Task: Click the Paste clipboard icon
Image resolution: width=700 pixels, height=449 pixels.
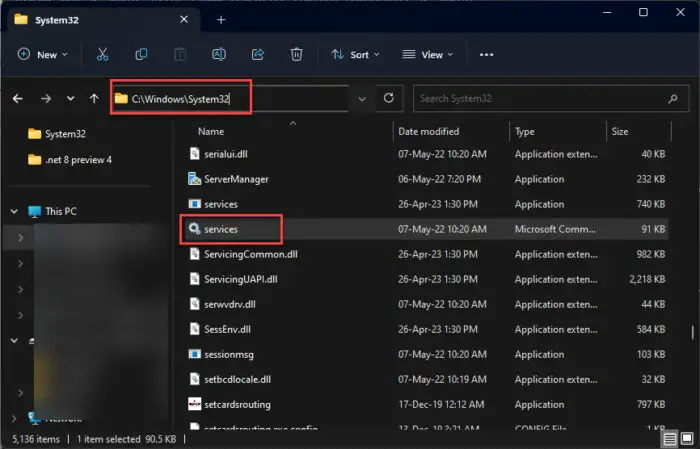Action: pyautogui.click(x=180, y=54)
